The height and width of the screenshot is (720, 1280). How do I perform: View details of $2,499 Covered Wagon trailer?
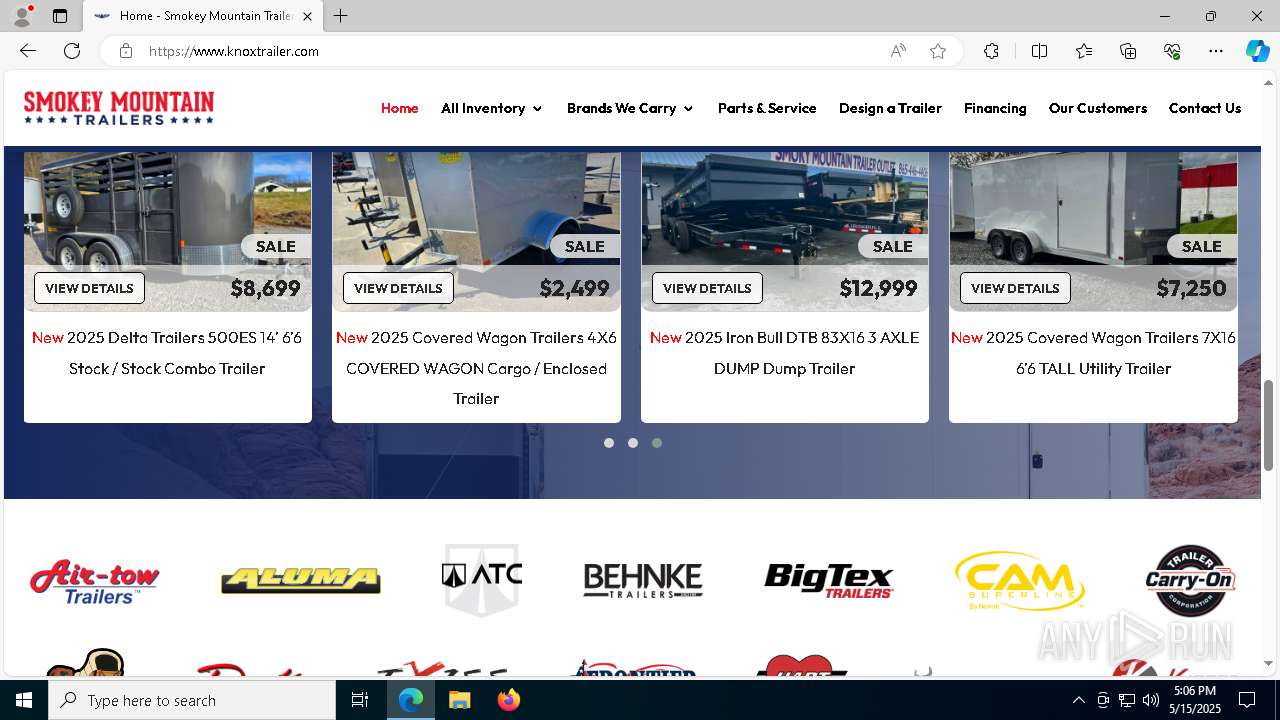(398, 288)
